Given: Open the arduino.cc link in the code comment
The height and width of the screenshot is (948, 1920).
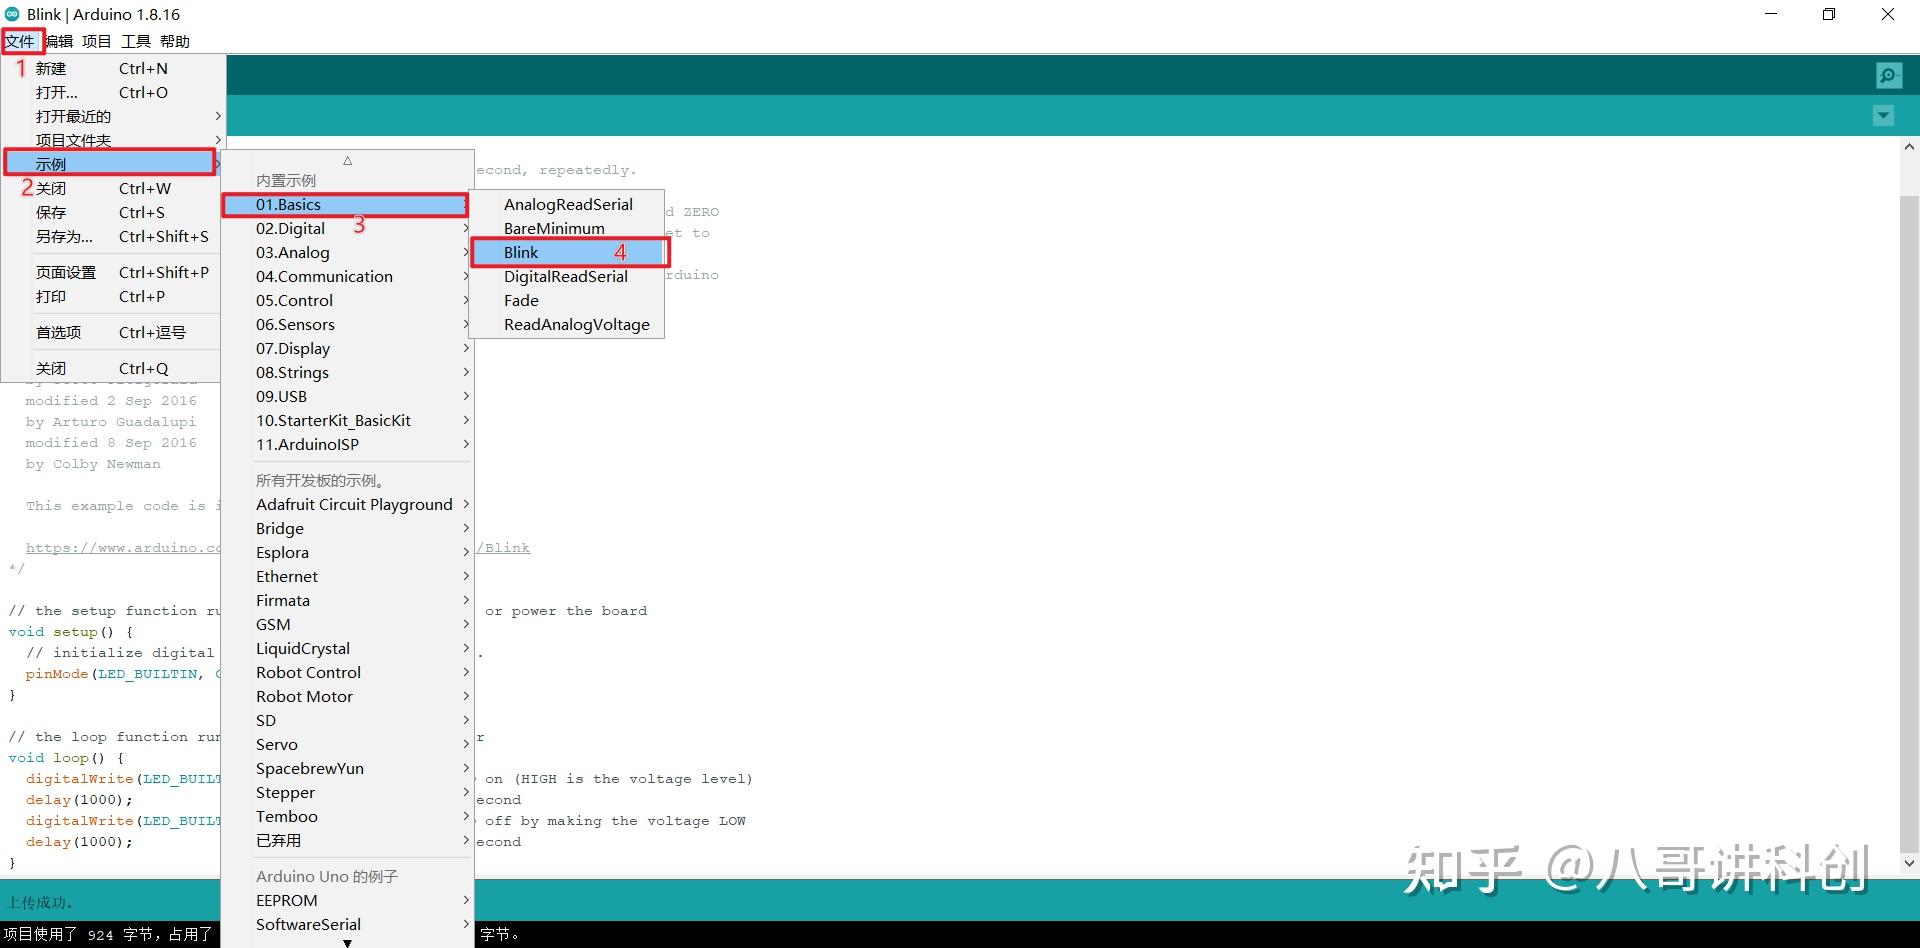Looking at the screenshot, I should click(120, 547).
